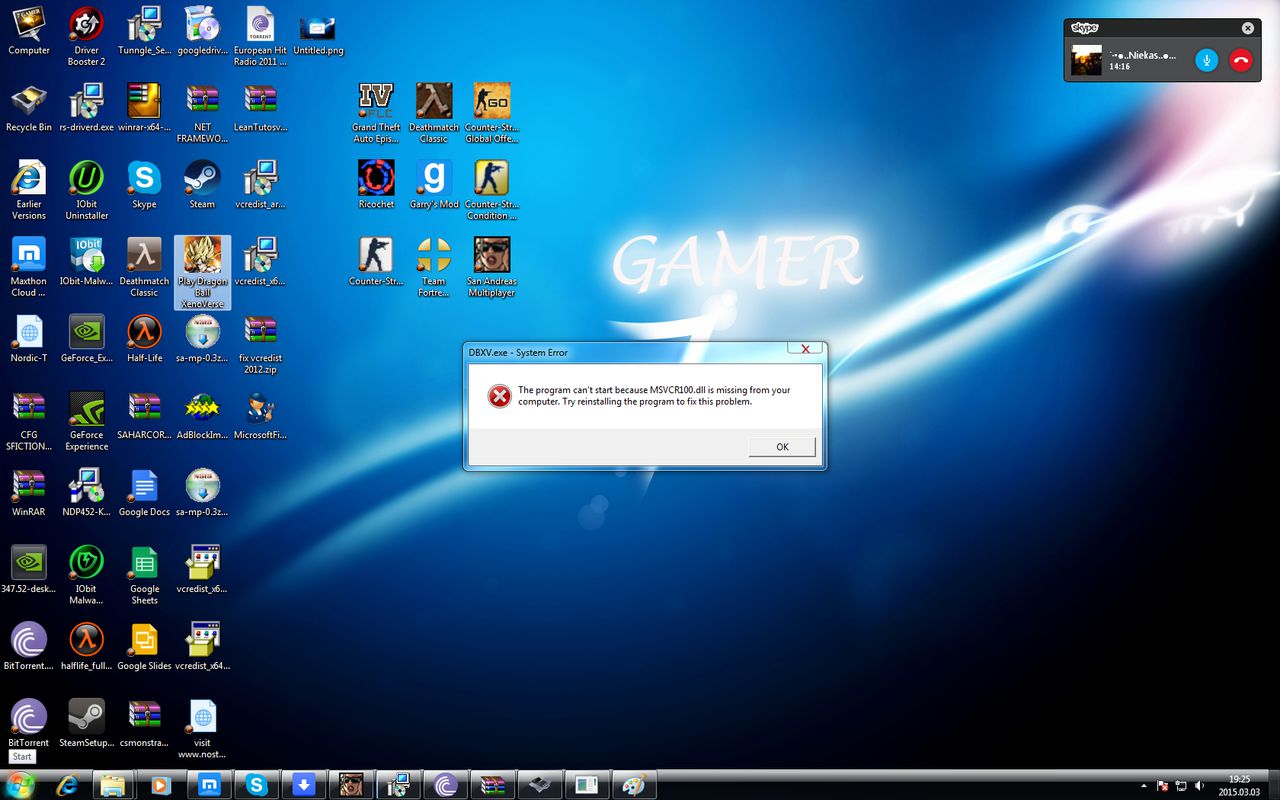Hang up the Skype call
Viewport: 1280px width, 800px height.
click(1240, 60)
